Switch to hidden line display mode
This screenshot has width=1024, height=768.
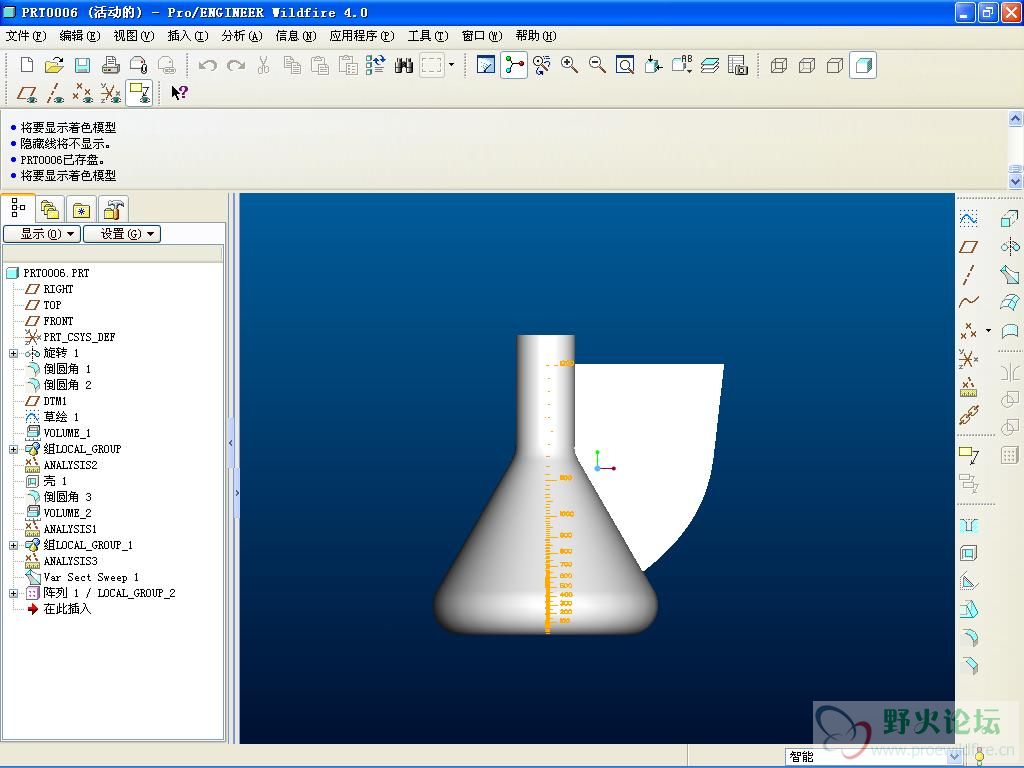(x=807, y=65)
